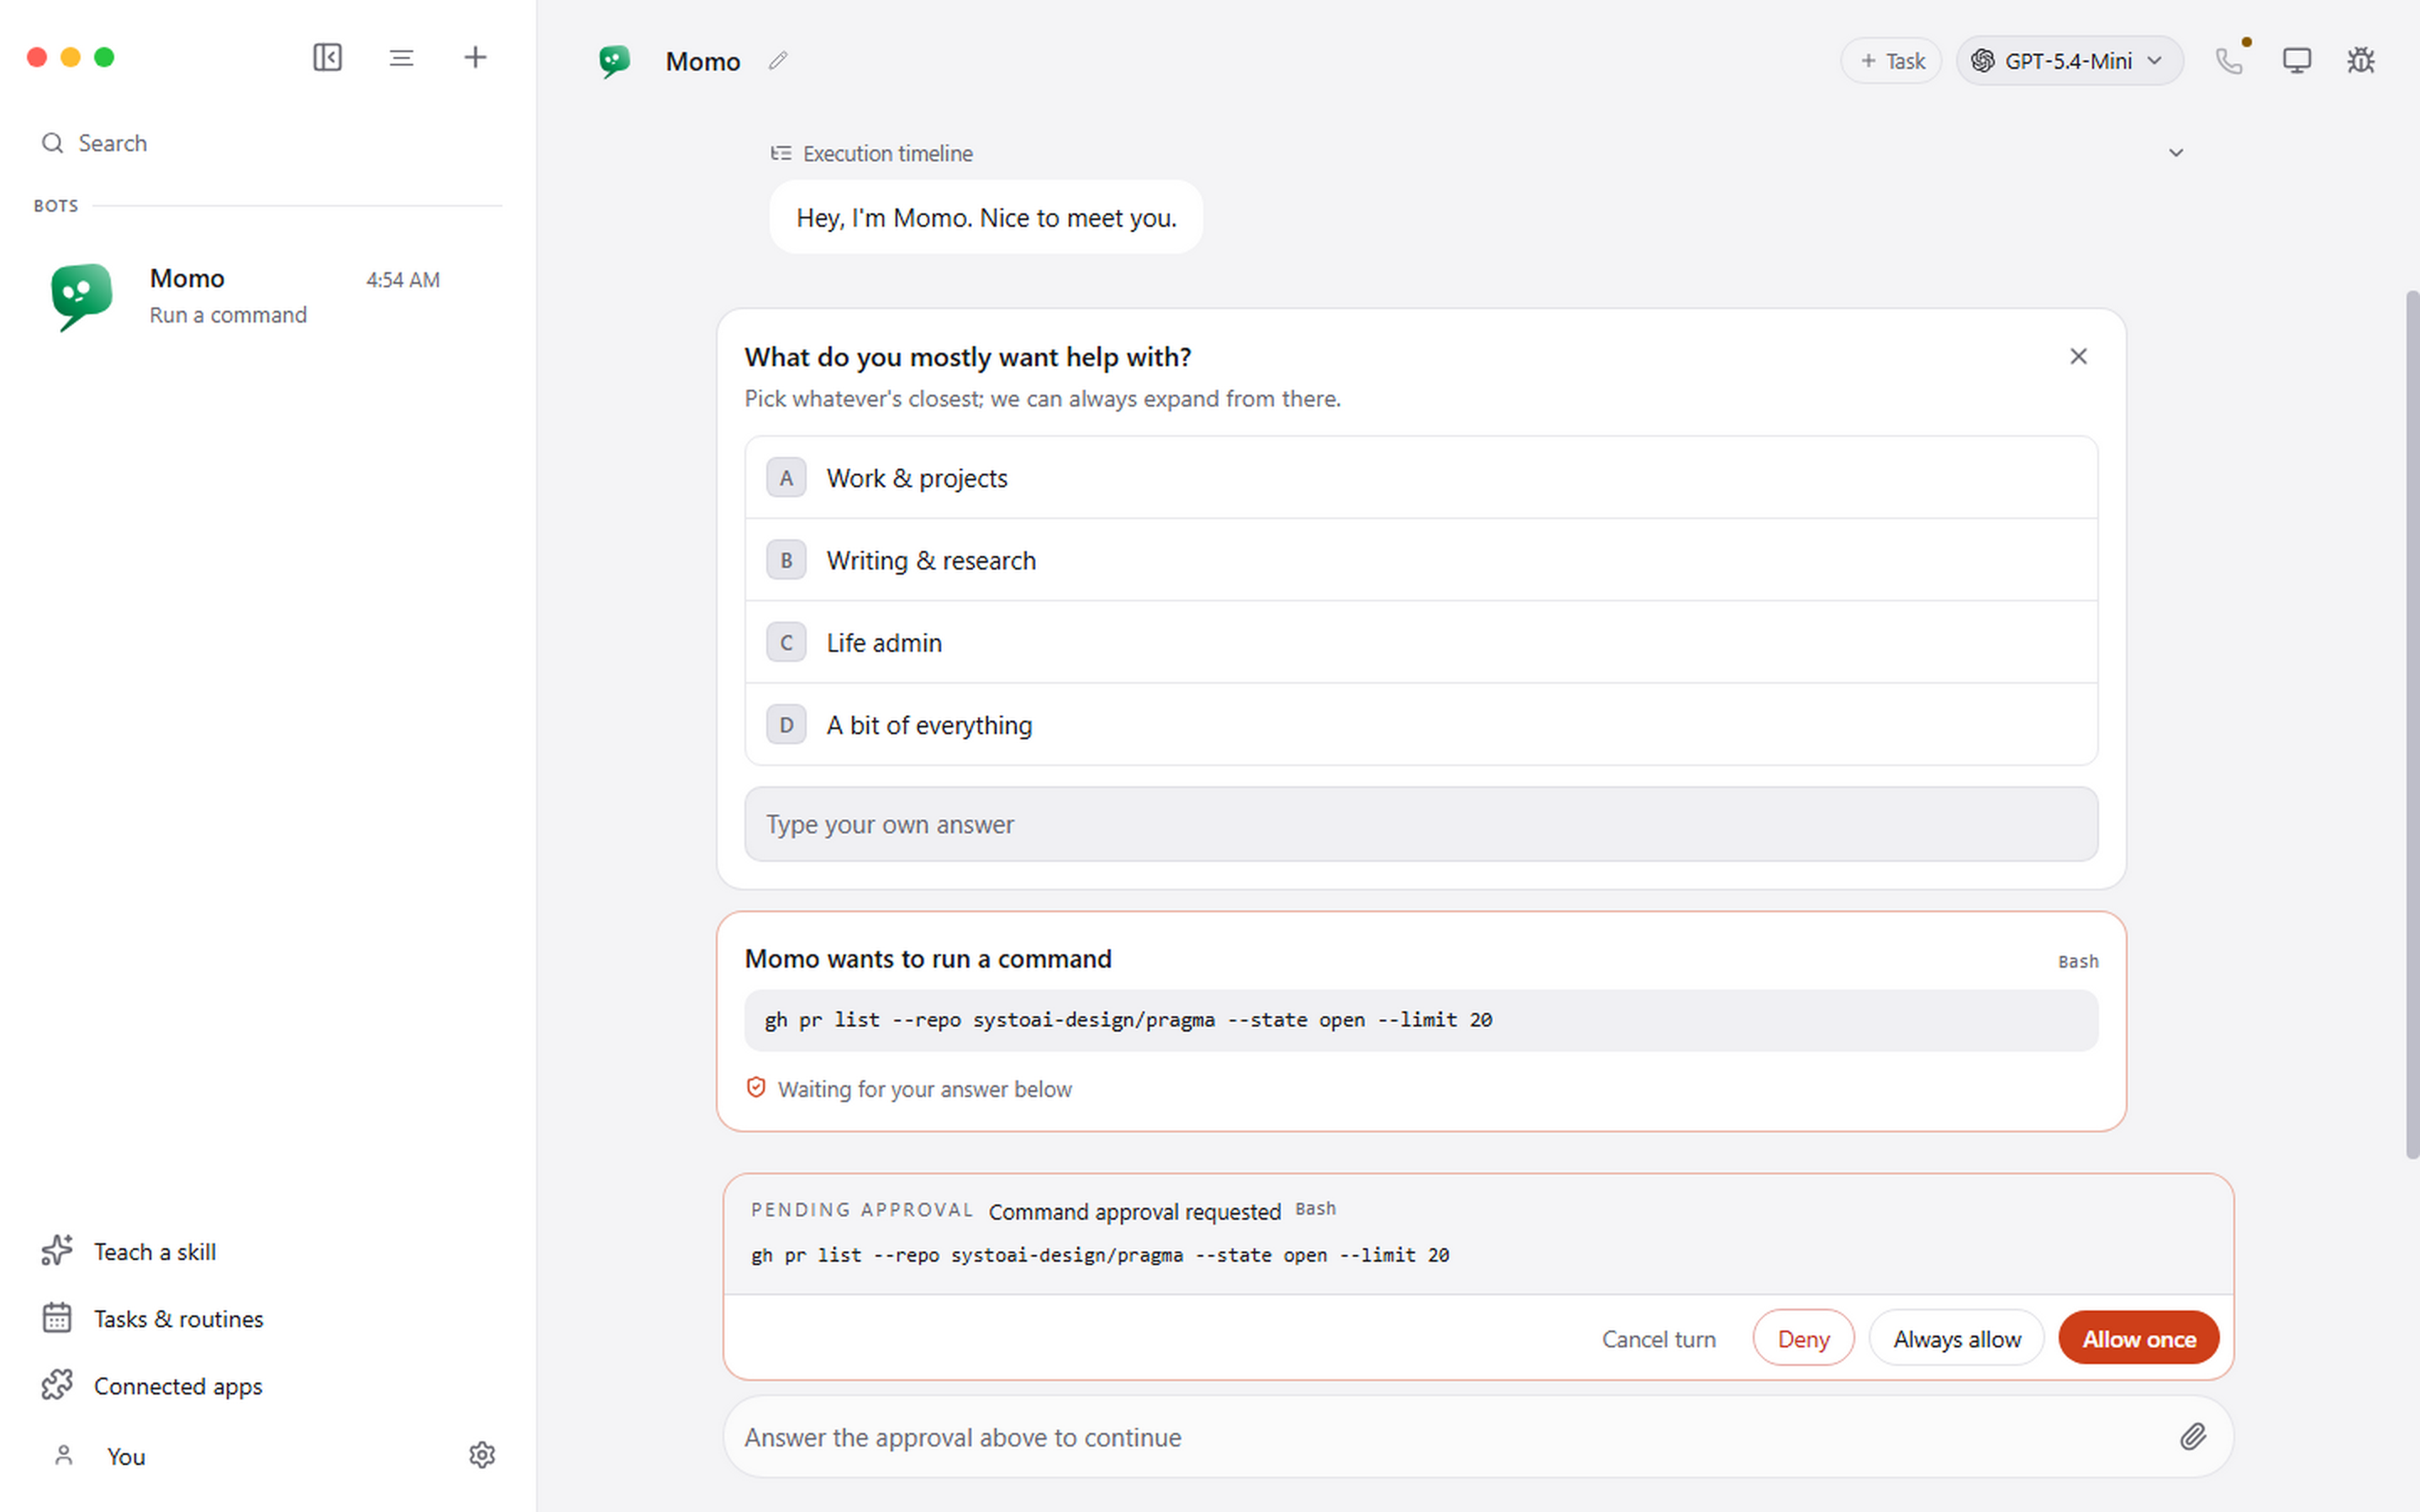Image resolution: width=2420 pixels, height=1512 pixels.
Task: Click the gh pr list command code block
Action: pyautogui.click(x=1421, y=1020)
